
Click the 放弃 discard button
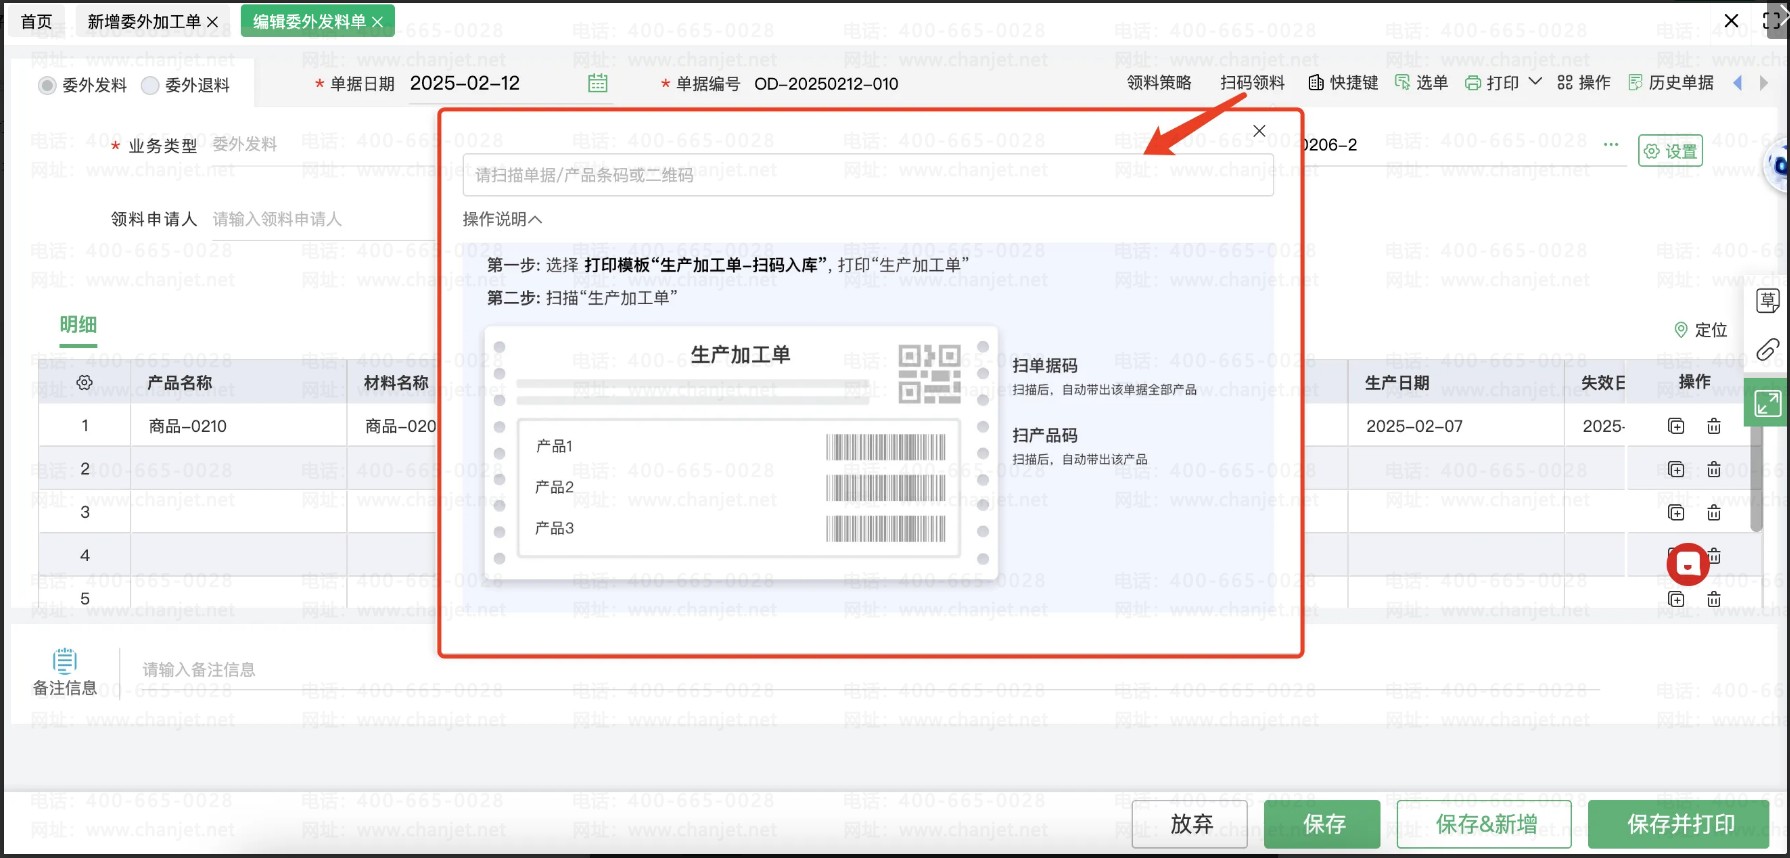click(x=1190, y=824)
